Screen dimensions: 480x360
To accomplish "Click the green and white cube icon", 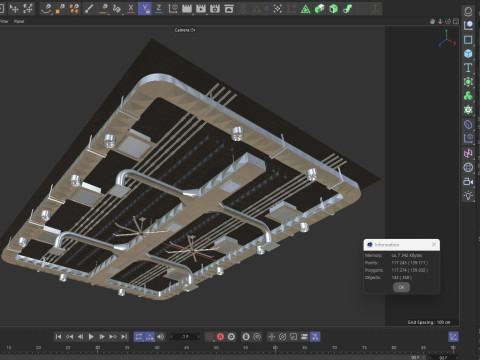I will 319,9.
